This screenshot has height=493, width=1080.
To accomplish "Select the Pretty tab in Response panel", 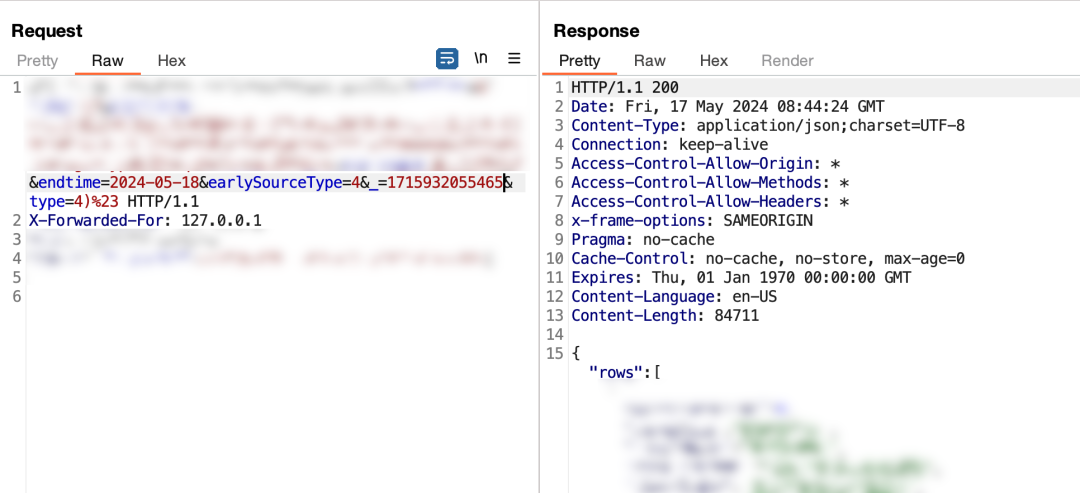I will tap(579, 61).
